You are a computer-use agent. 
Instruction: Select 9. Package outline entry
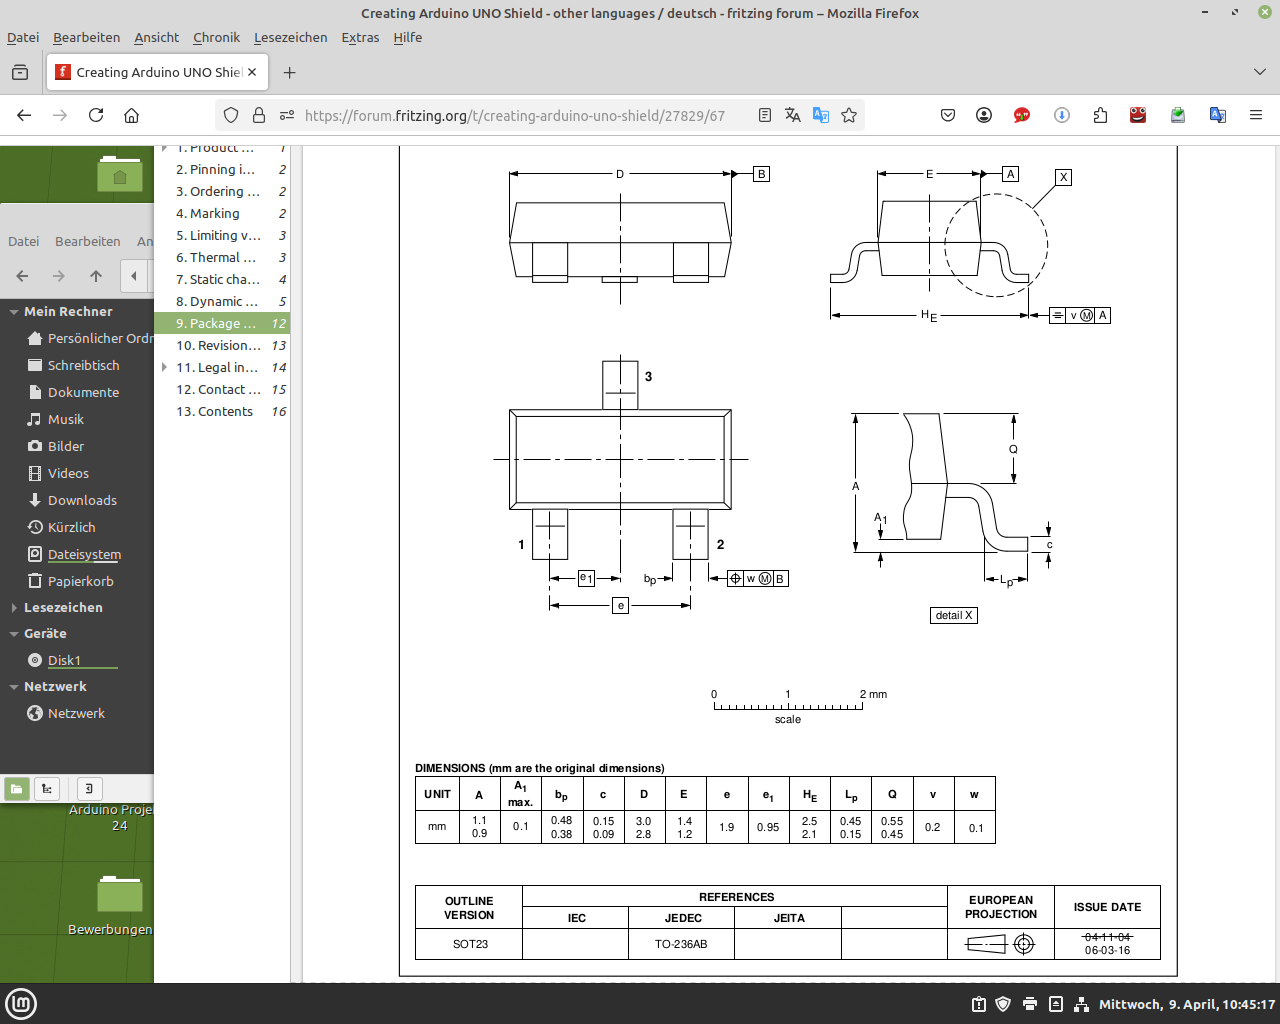tap(222, 324)
